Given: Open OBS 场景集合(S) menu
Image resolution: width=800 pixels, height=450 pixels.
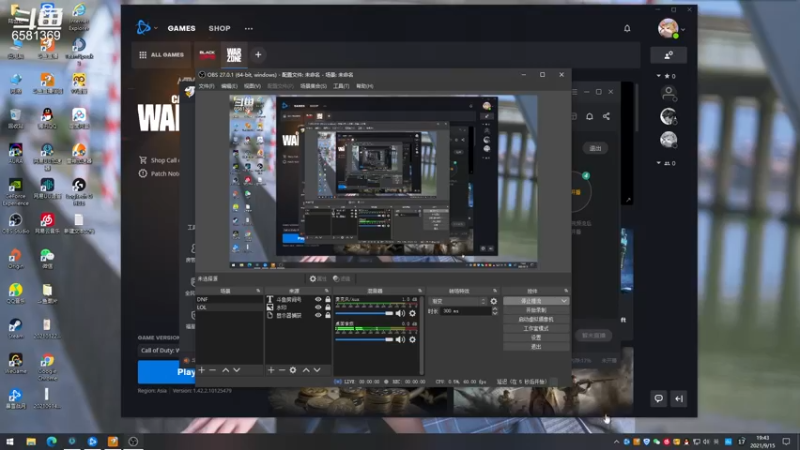Looking at the screenshot, I should pyautogui.click(x=313, y=86).
